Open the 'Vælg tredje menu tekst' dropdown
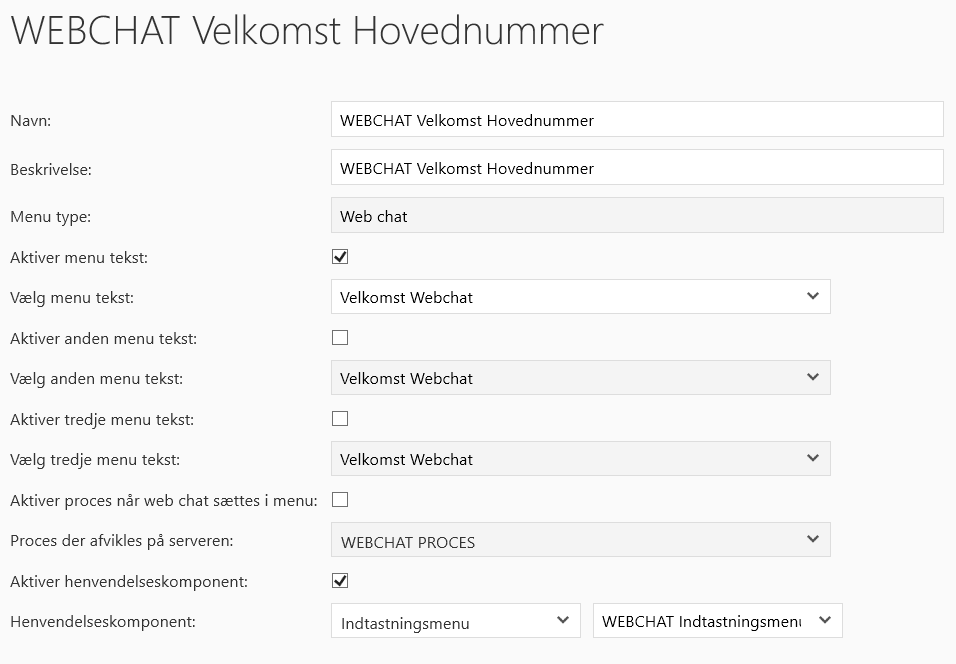The width and height of the screenshot is (956, 664). click(580, 459)
